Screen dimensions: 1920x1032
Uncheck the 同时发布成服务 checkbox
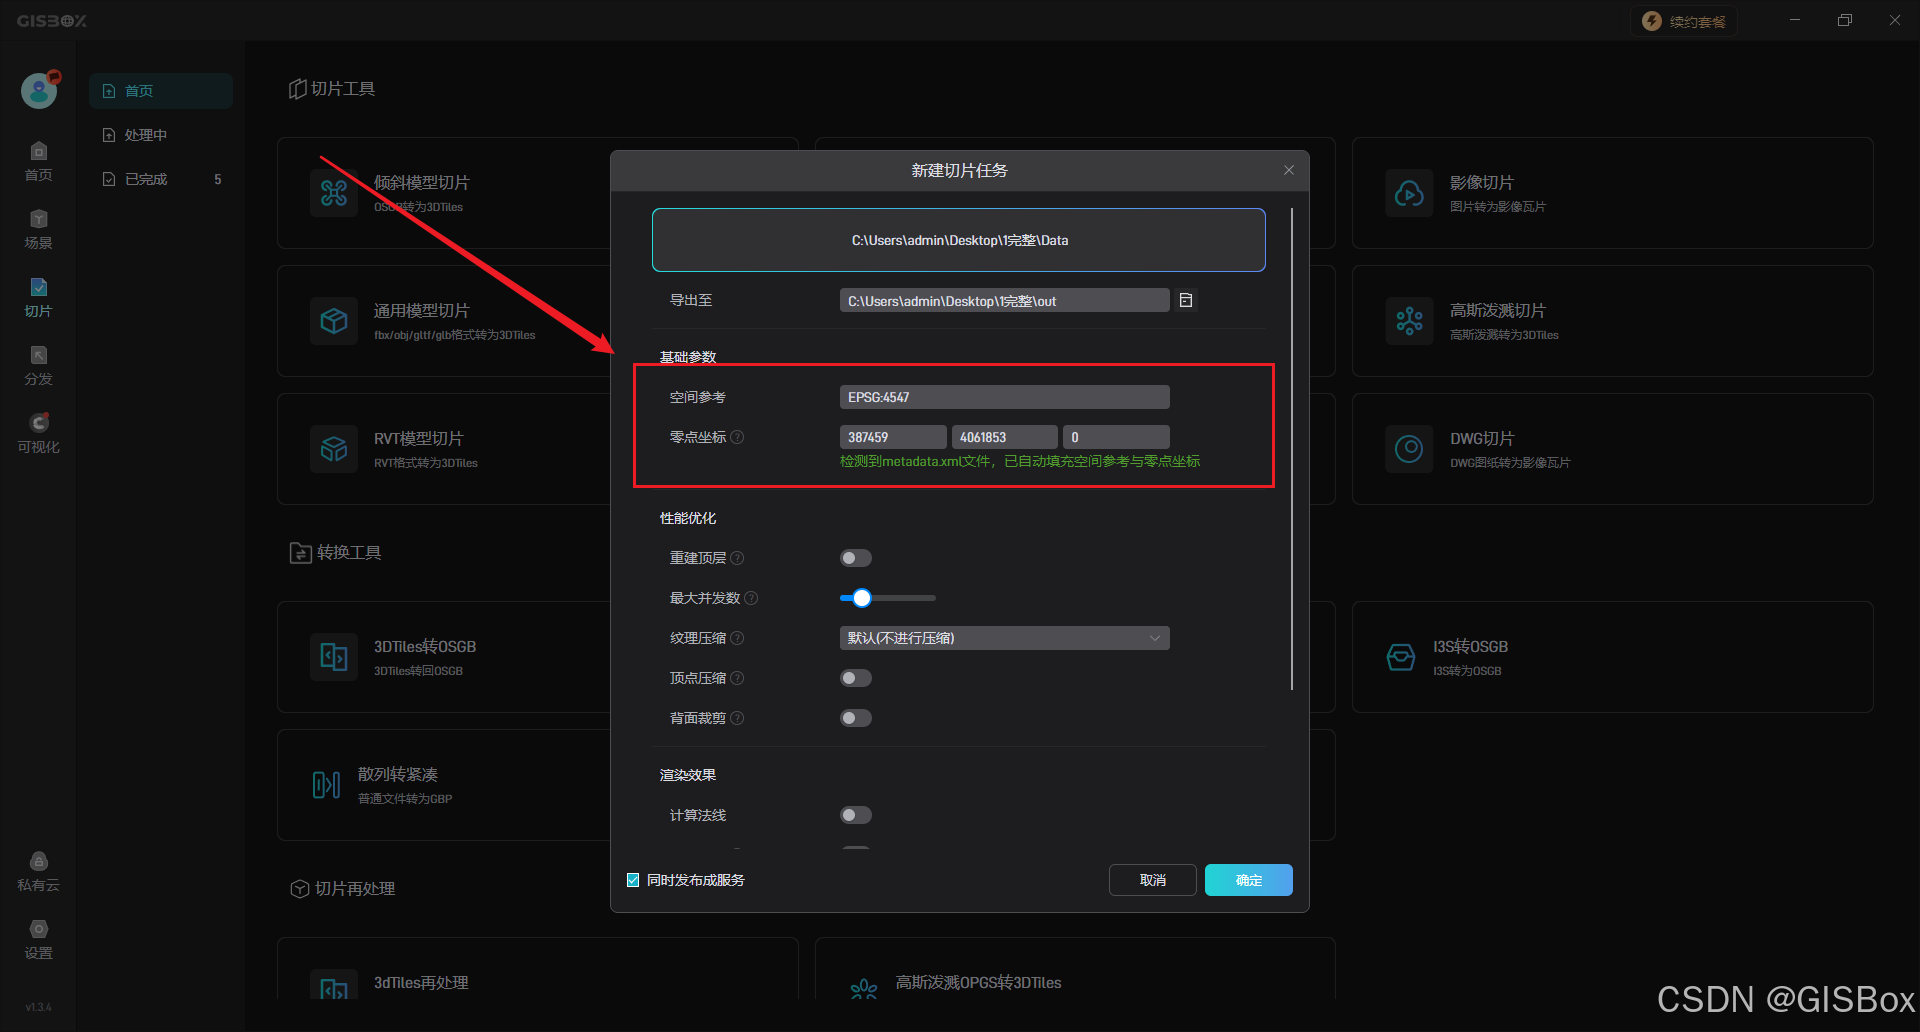point(633,880)
